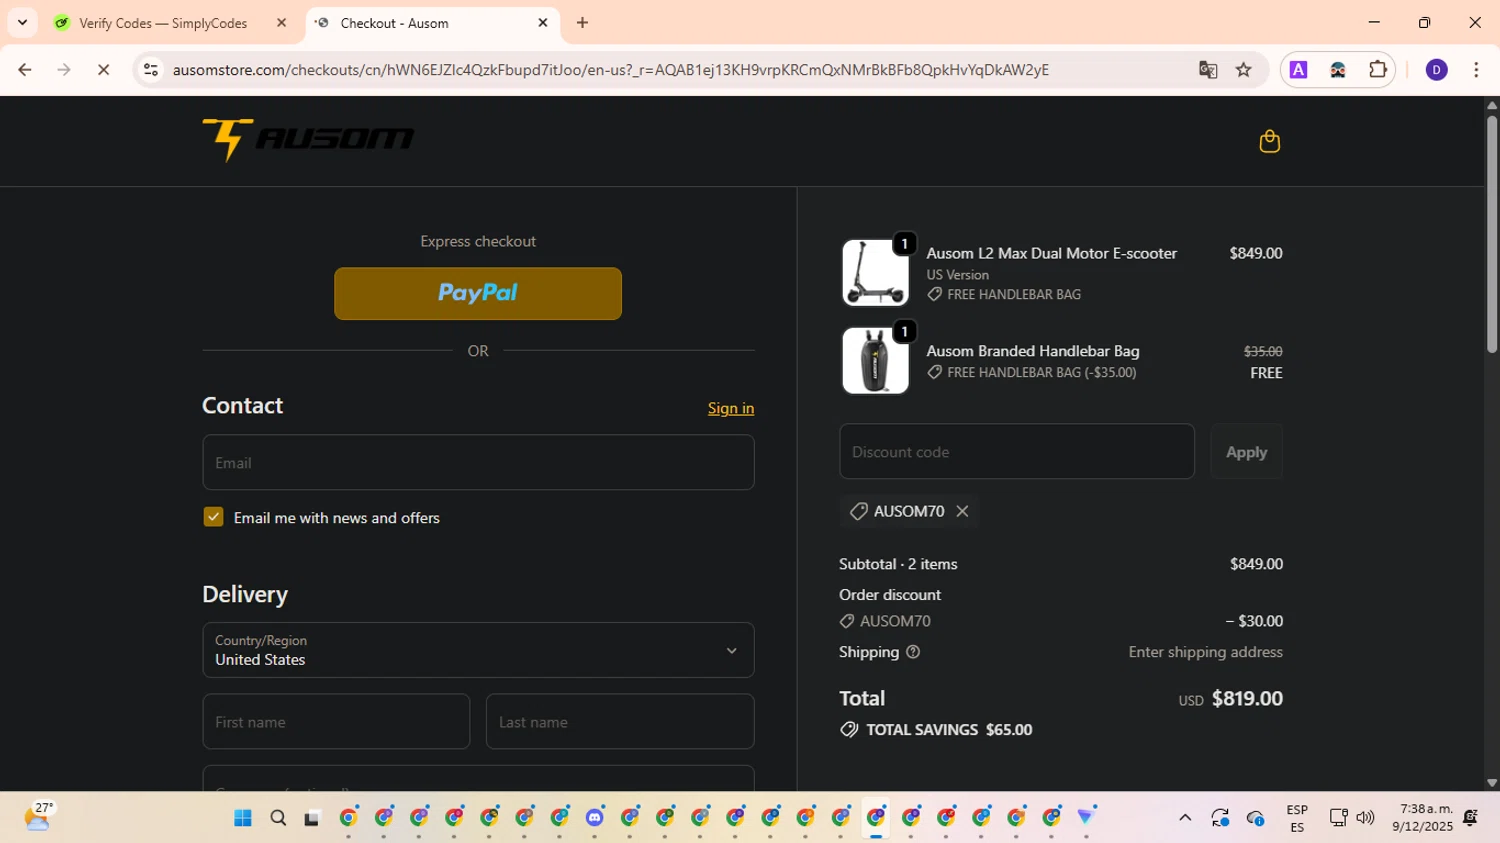The image size is (1500, 843).
Task: Click the Ausom L2 Max scooter thumbnail
Action: pos(875,272)
